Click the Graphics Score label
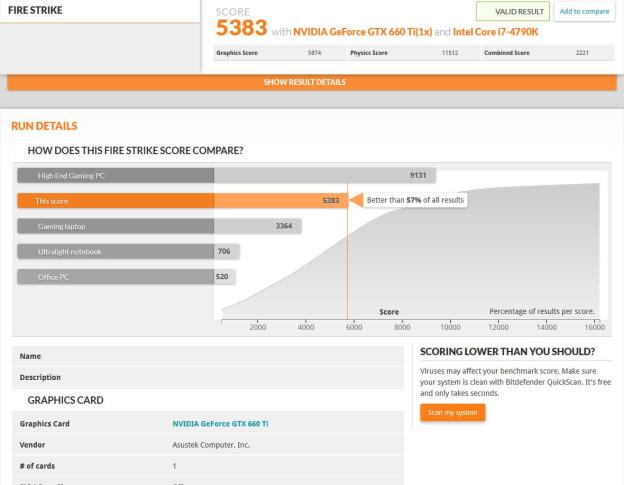Image resolution: width=624 pixels, height=485 pixels. (x=237, y=53)
